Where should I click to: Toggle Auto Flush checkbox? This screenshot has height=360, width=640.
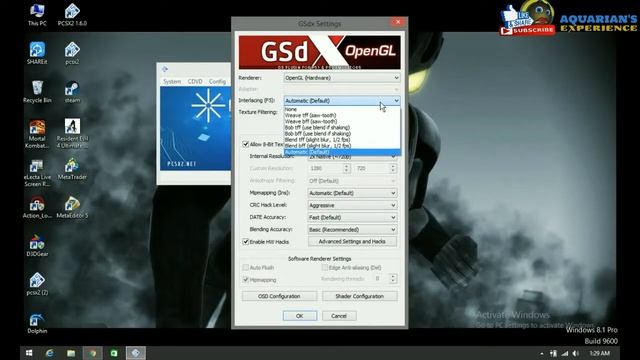[246, 267]
